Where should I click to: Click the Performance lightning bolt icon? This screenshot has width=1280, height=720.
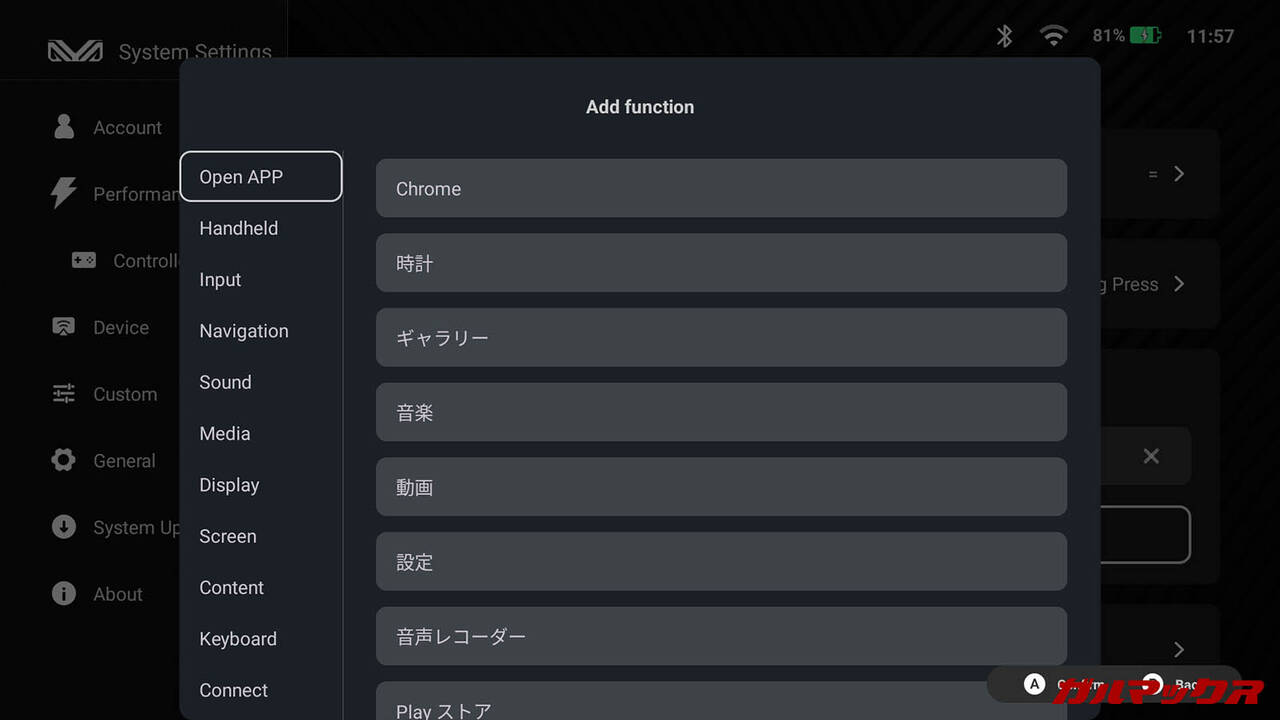pyautogui.click(x=64, y=193)
